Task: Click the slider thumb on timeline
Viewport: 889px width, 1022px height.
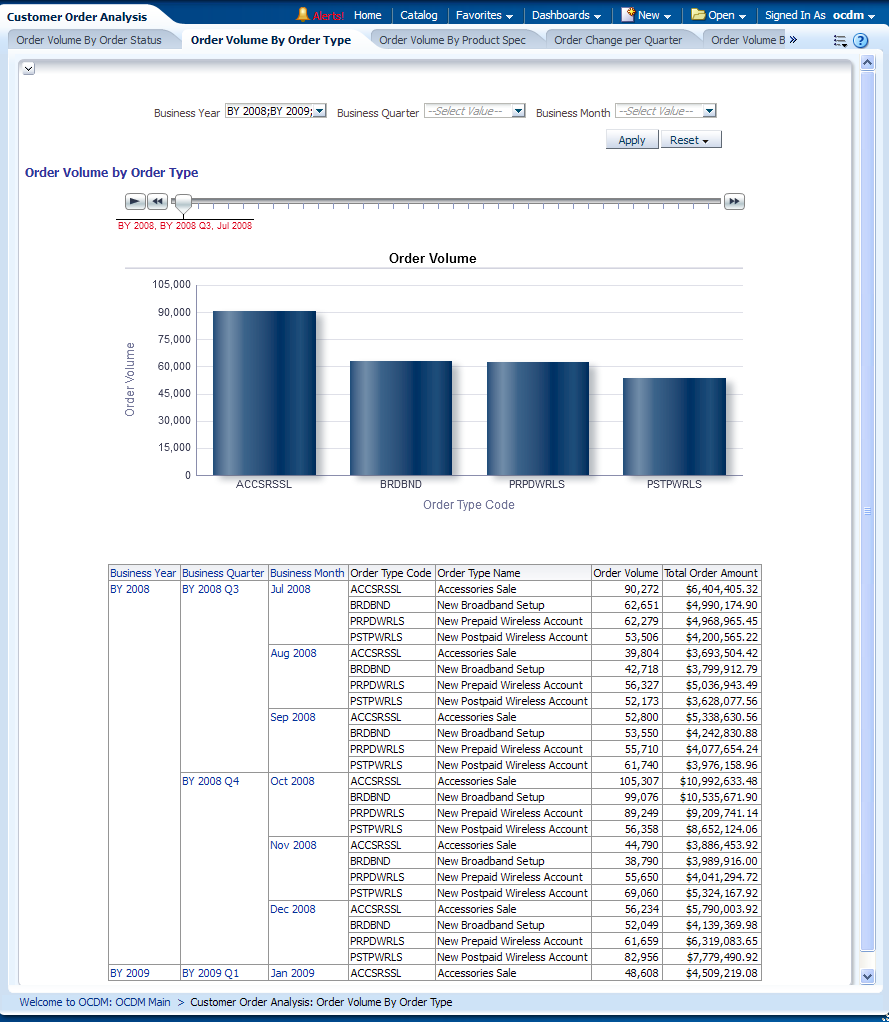Action: point(182,204)
